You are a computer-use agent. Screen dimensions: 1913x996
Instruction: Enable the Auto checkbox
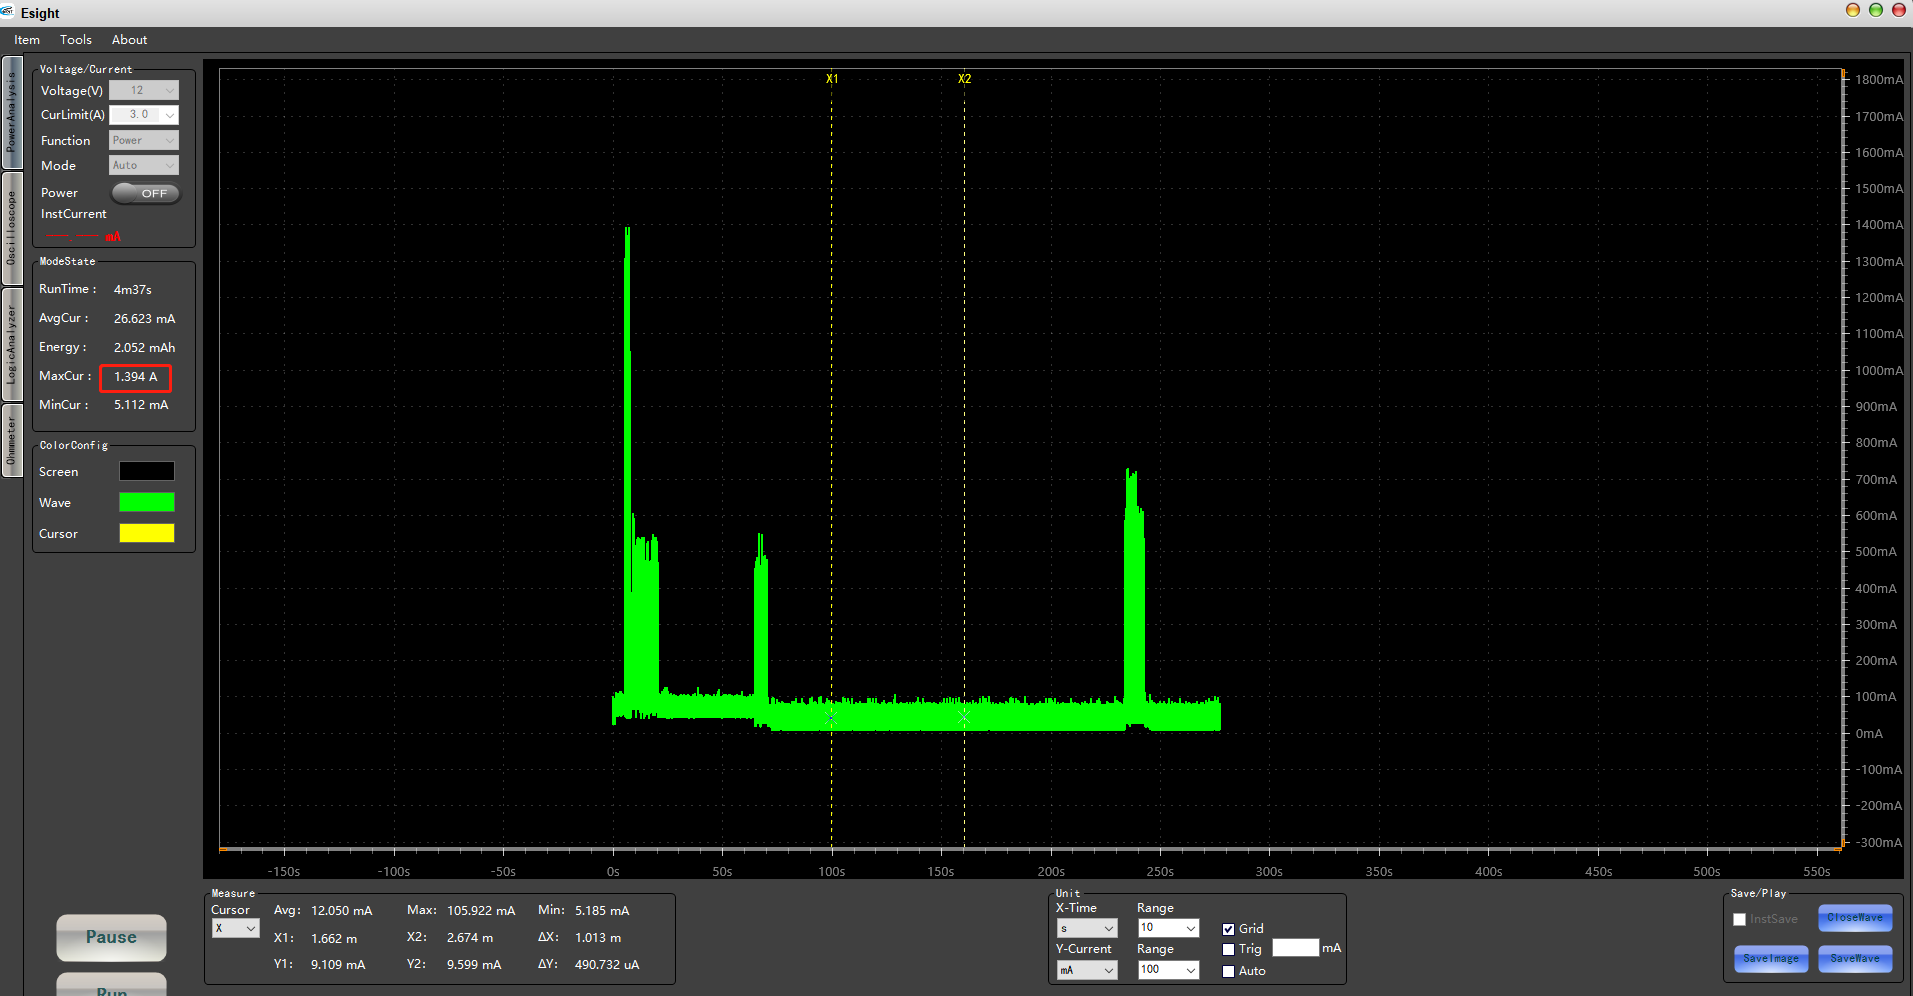tap(1228, 971)
